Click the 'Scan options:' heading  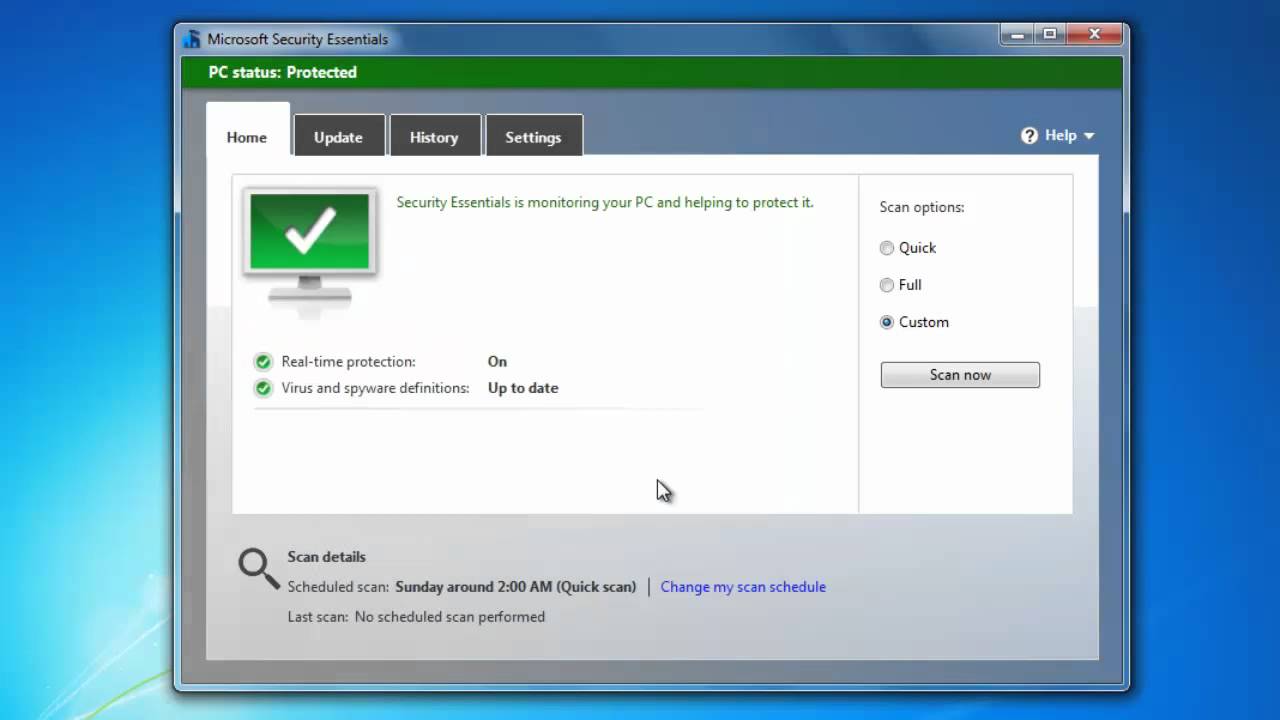(x=922, y=207)
